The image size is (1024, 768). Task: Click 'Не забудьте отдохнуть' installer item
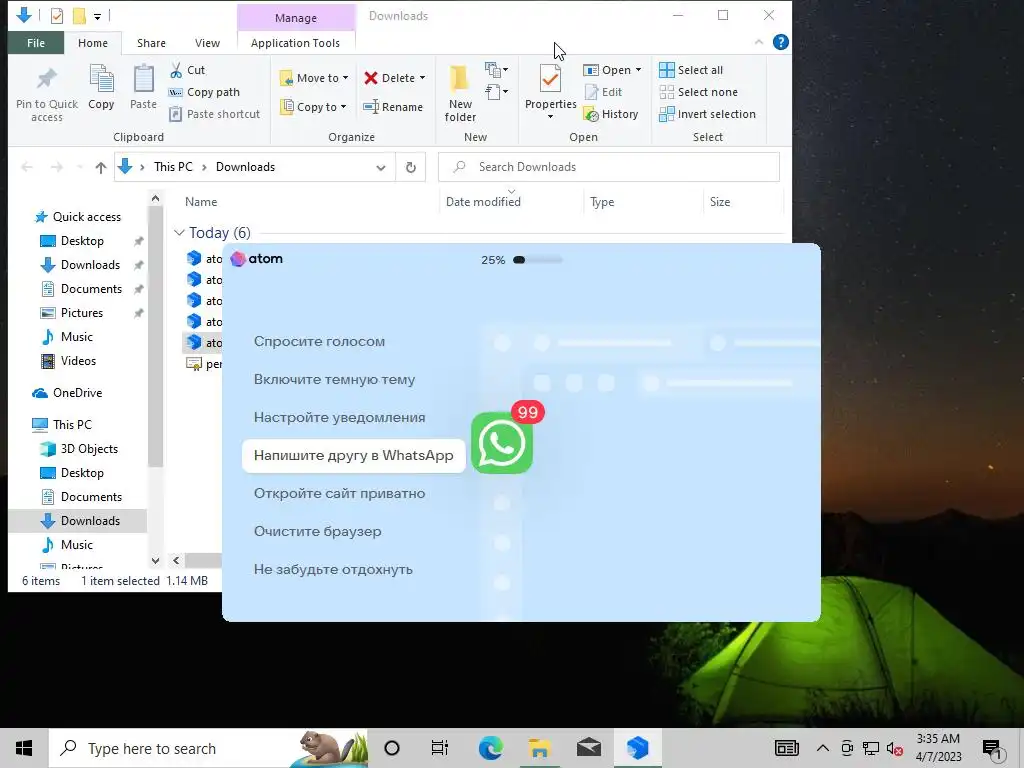coord(333,569)
